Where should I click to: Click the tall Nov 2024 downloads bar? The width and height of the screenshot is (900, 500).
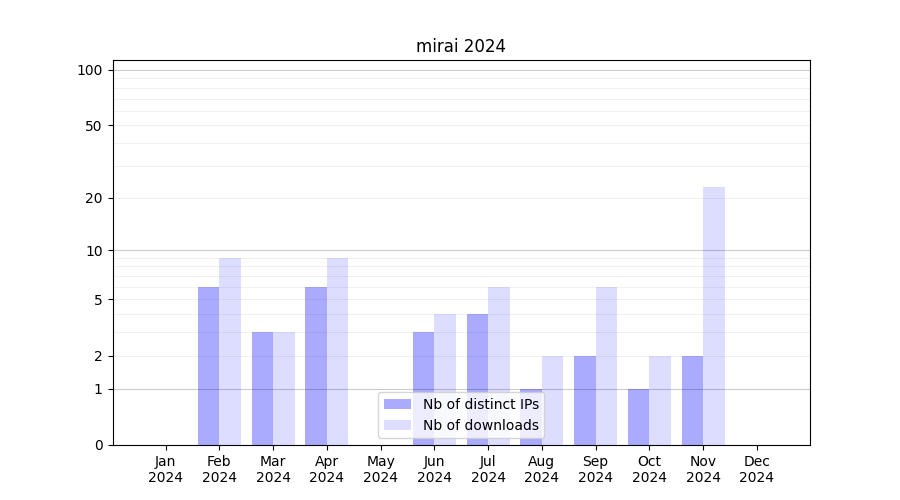click(714, 315)
